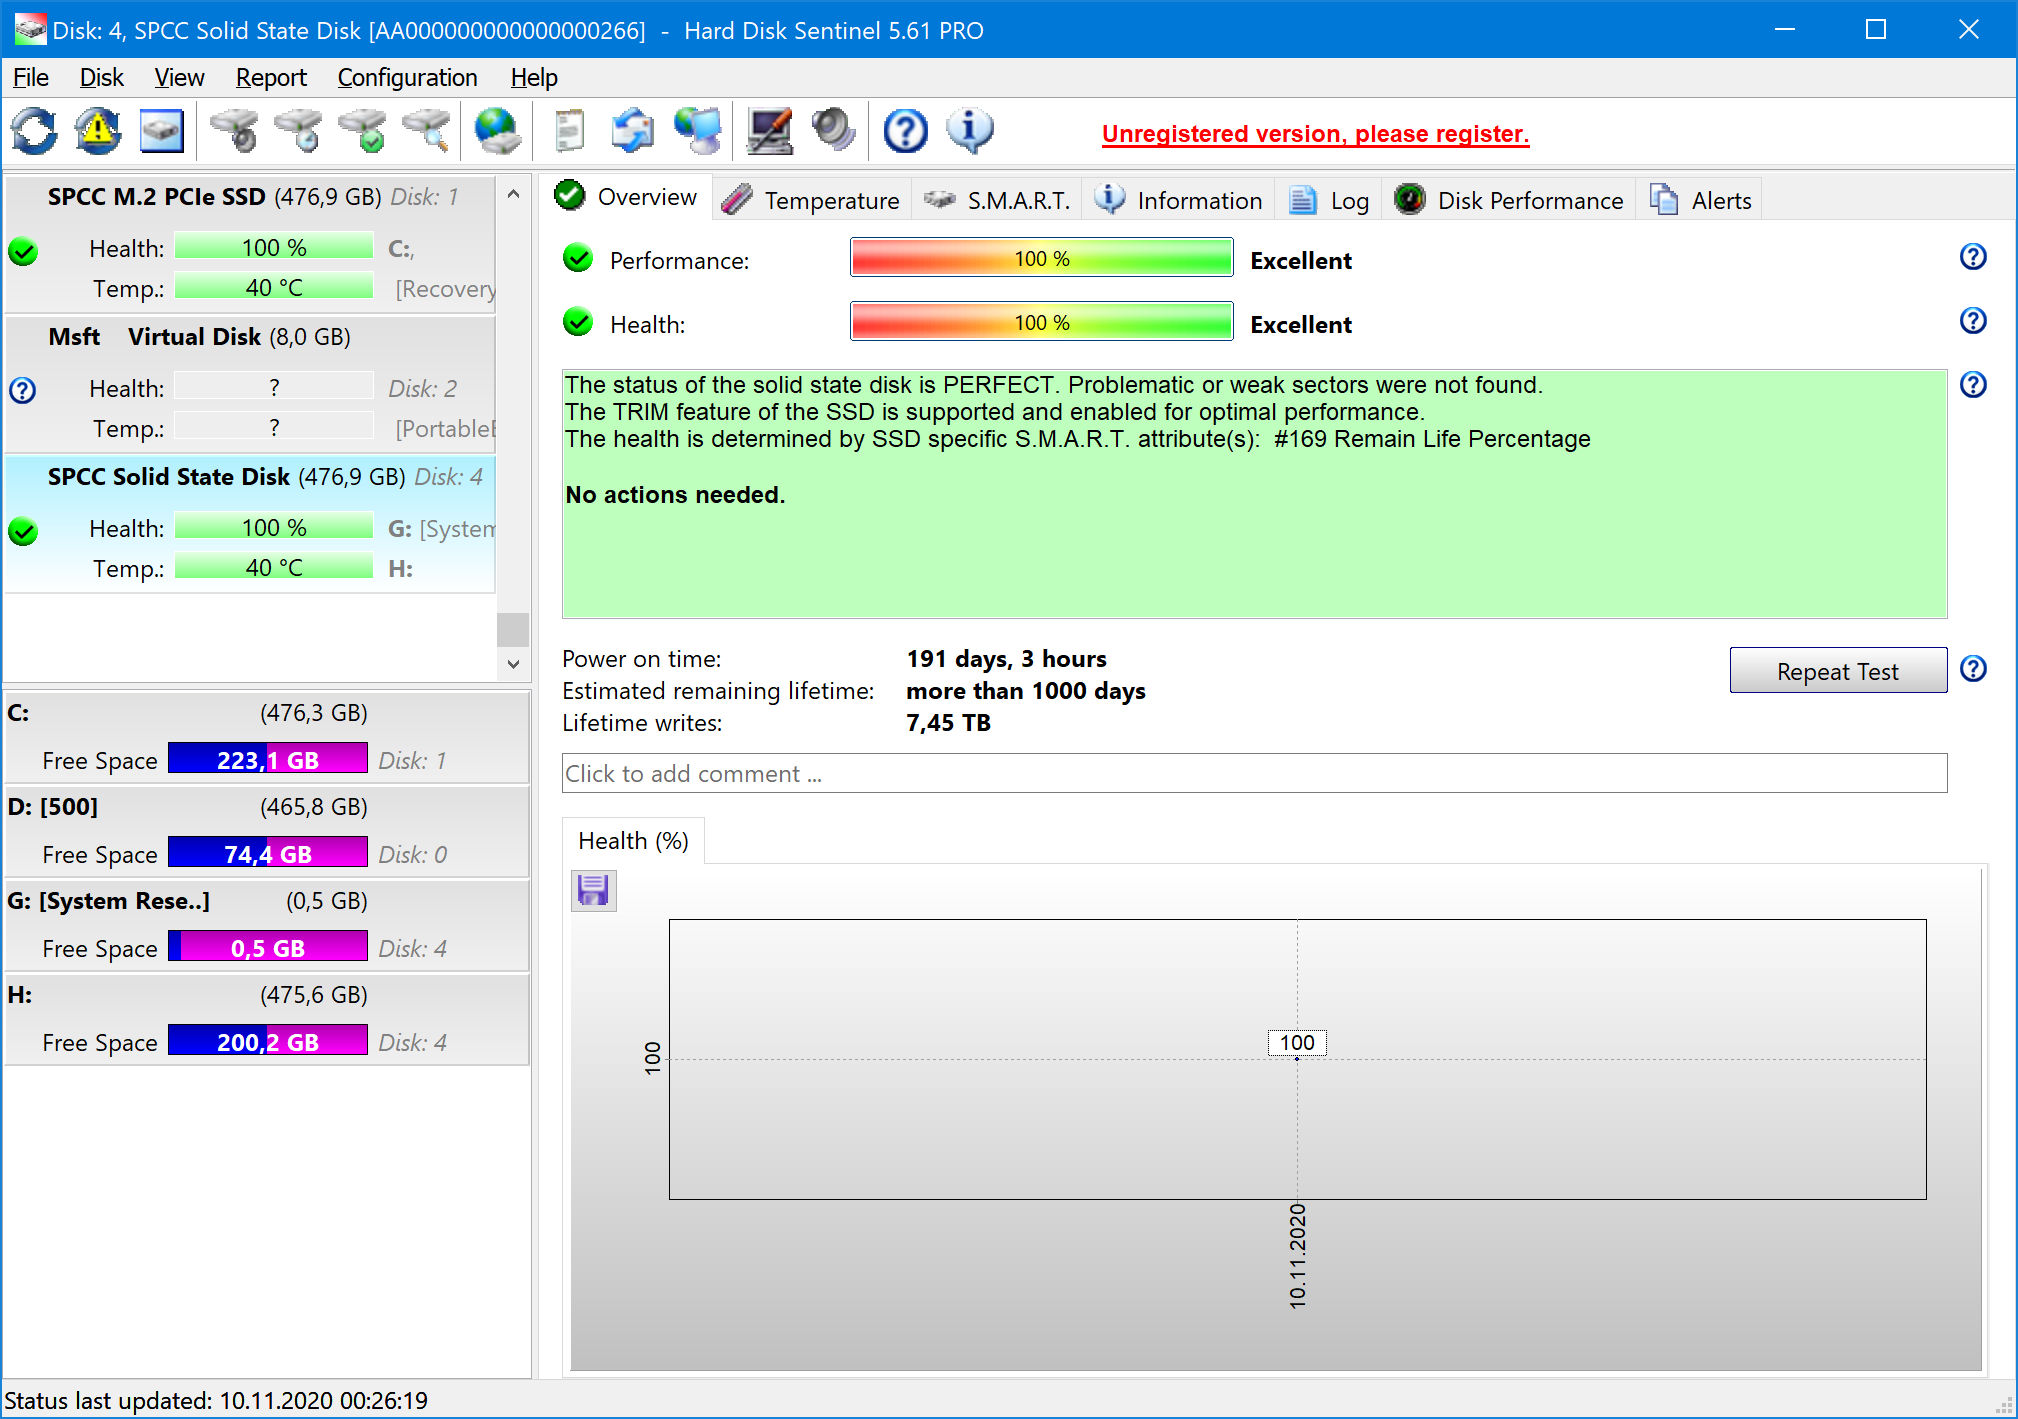Viewport: 2018px width, 1419px height.
Task: Click the H: free space bar
Action: (x=267, y=1041)
